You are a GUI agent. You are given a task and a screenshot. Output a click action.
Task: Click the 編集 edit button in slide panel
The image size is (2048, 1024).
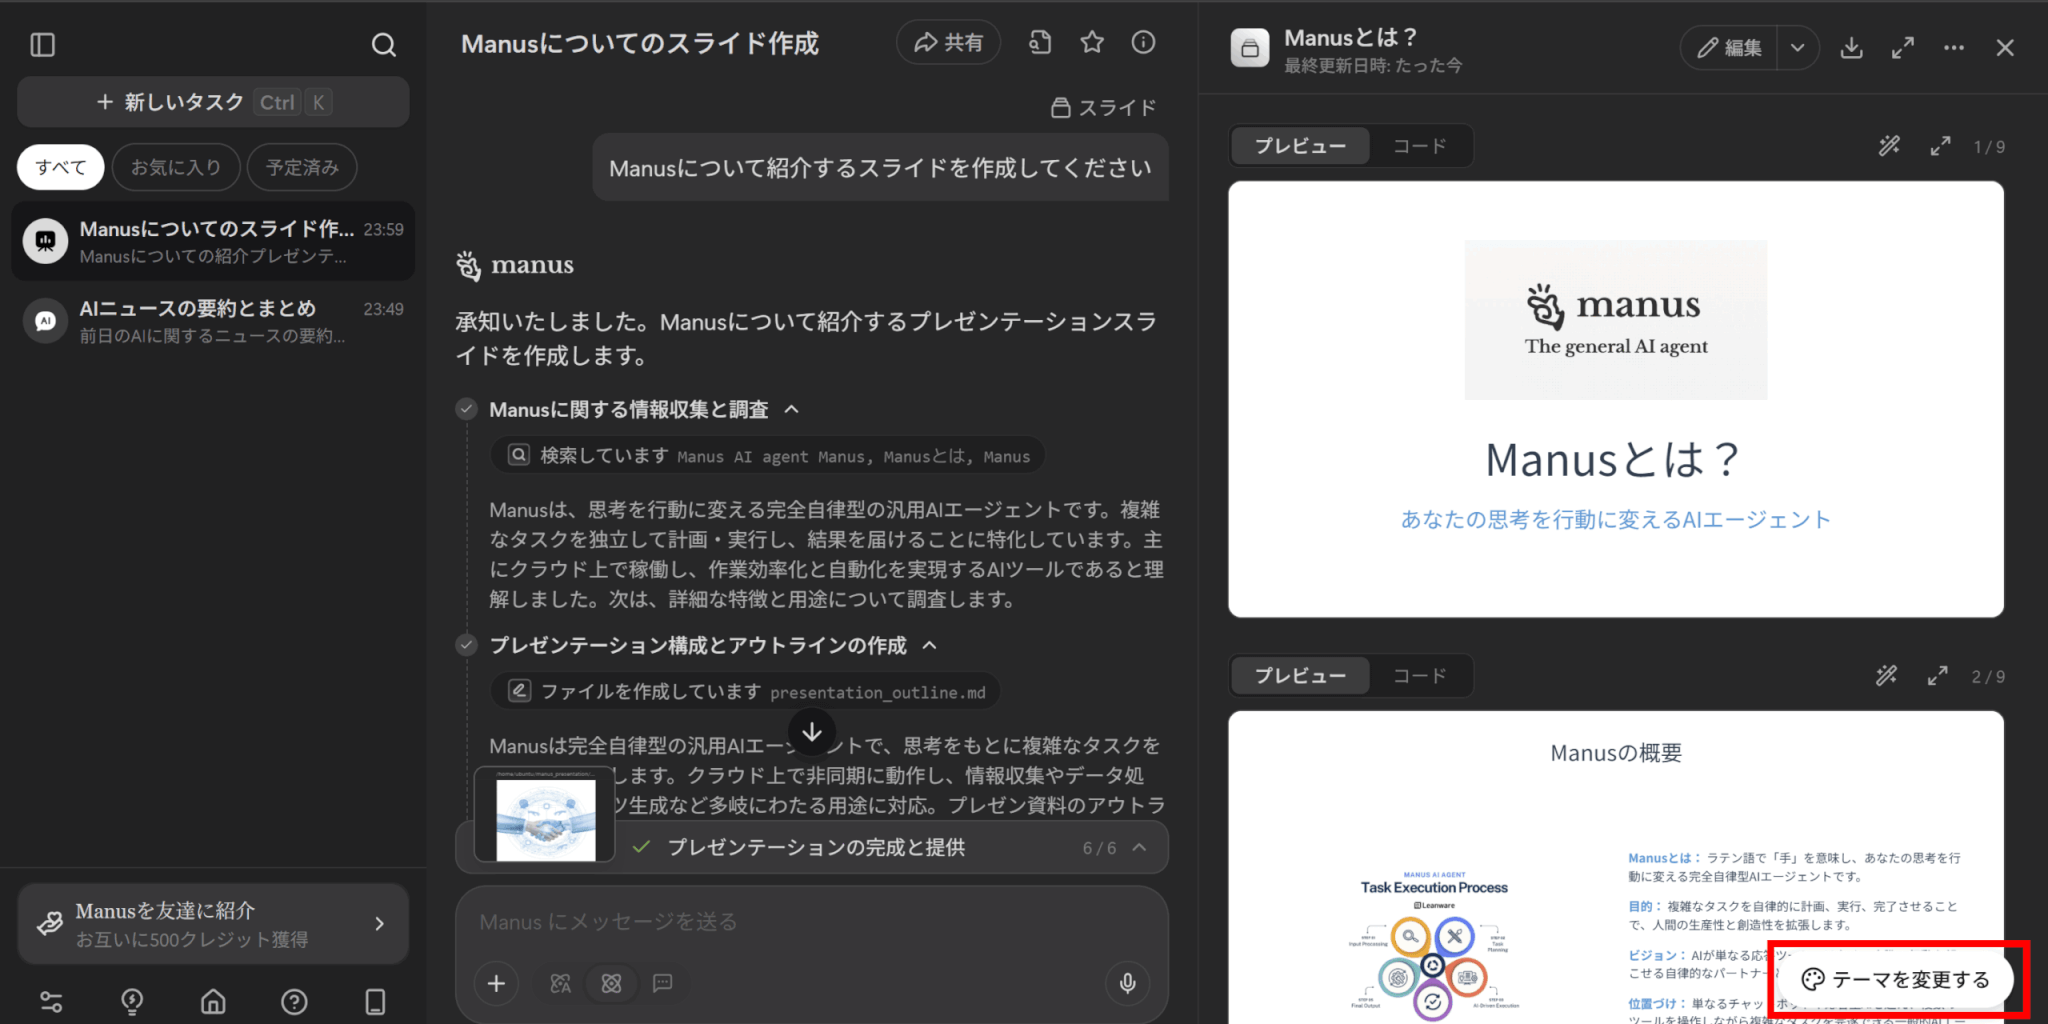click(x=1729, y=47)
